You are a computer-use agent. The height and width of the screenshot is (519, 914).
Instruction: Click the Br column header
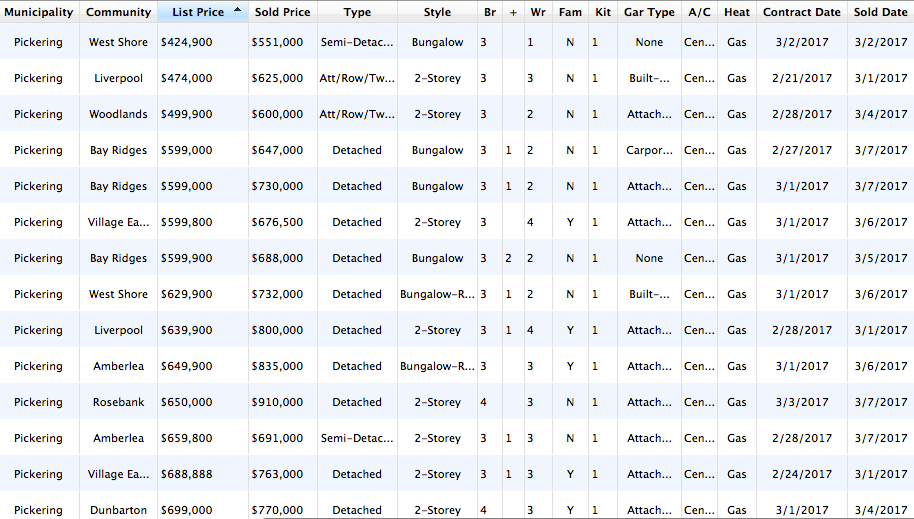tap(489, 13)
